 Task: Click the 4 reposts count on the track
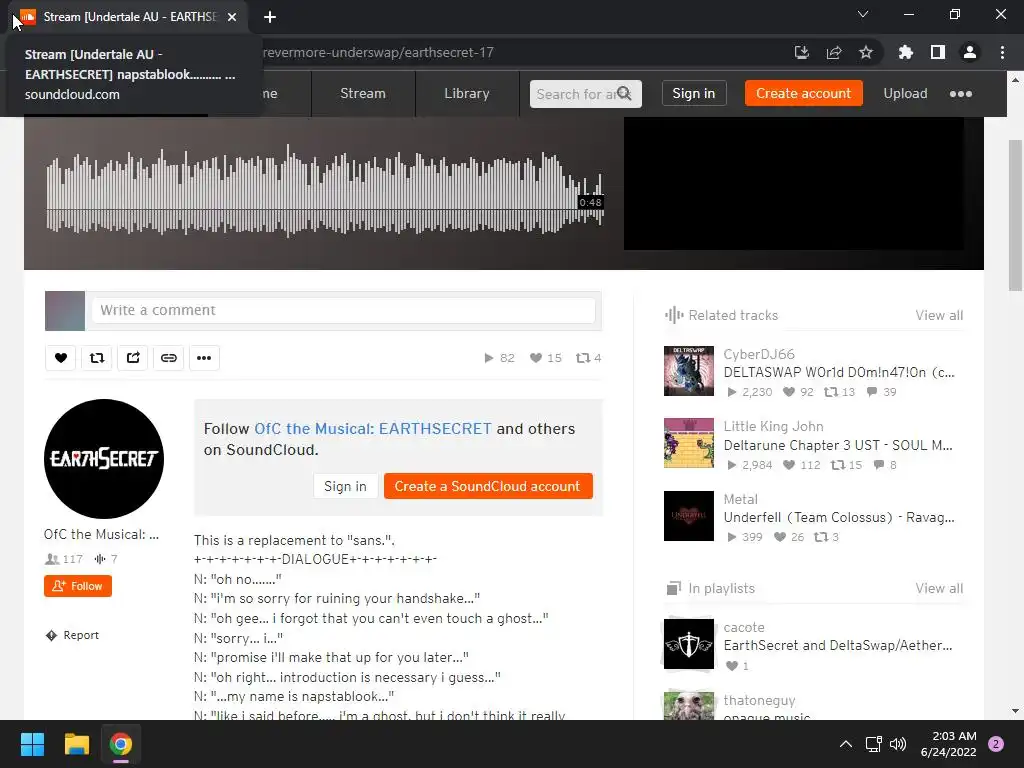[588, 358]
